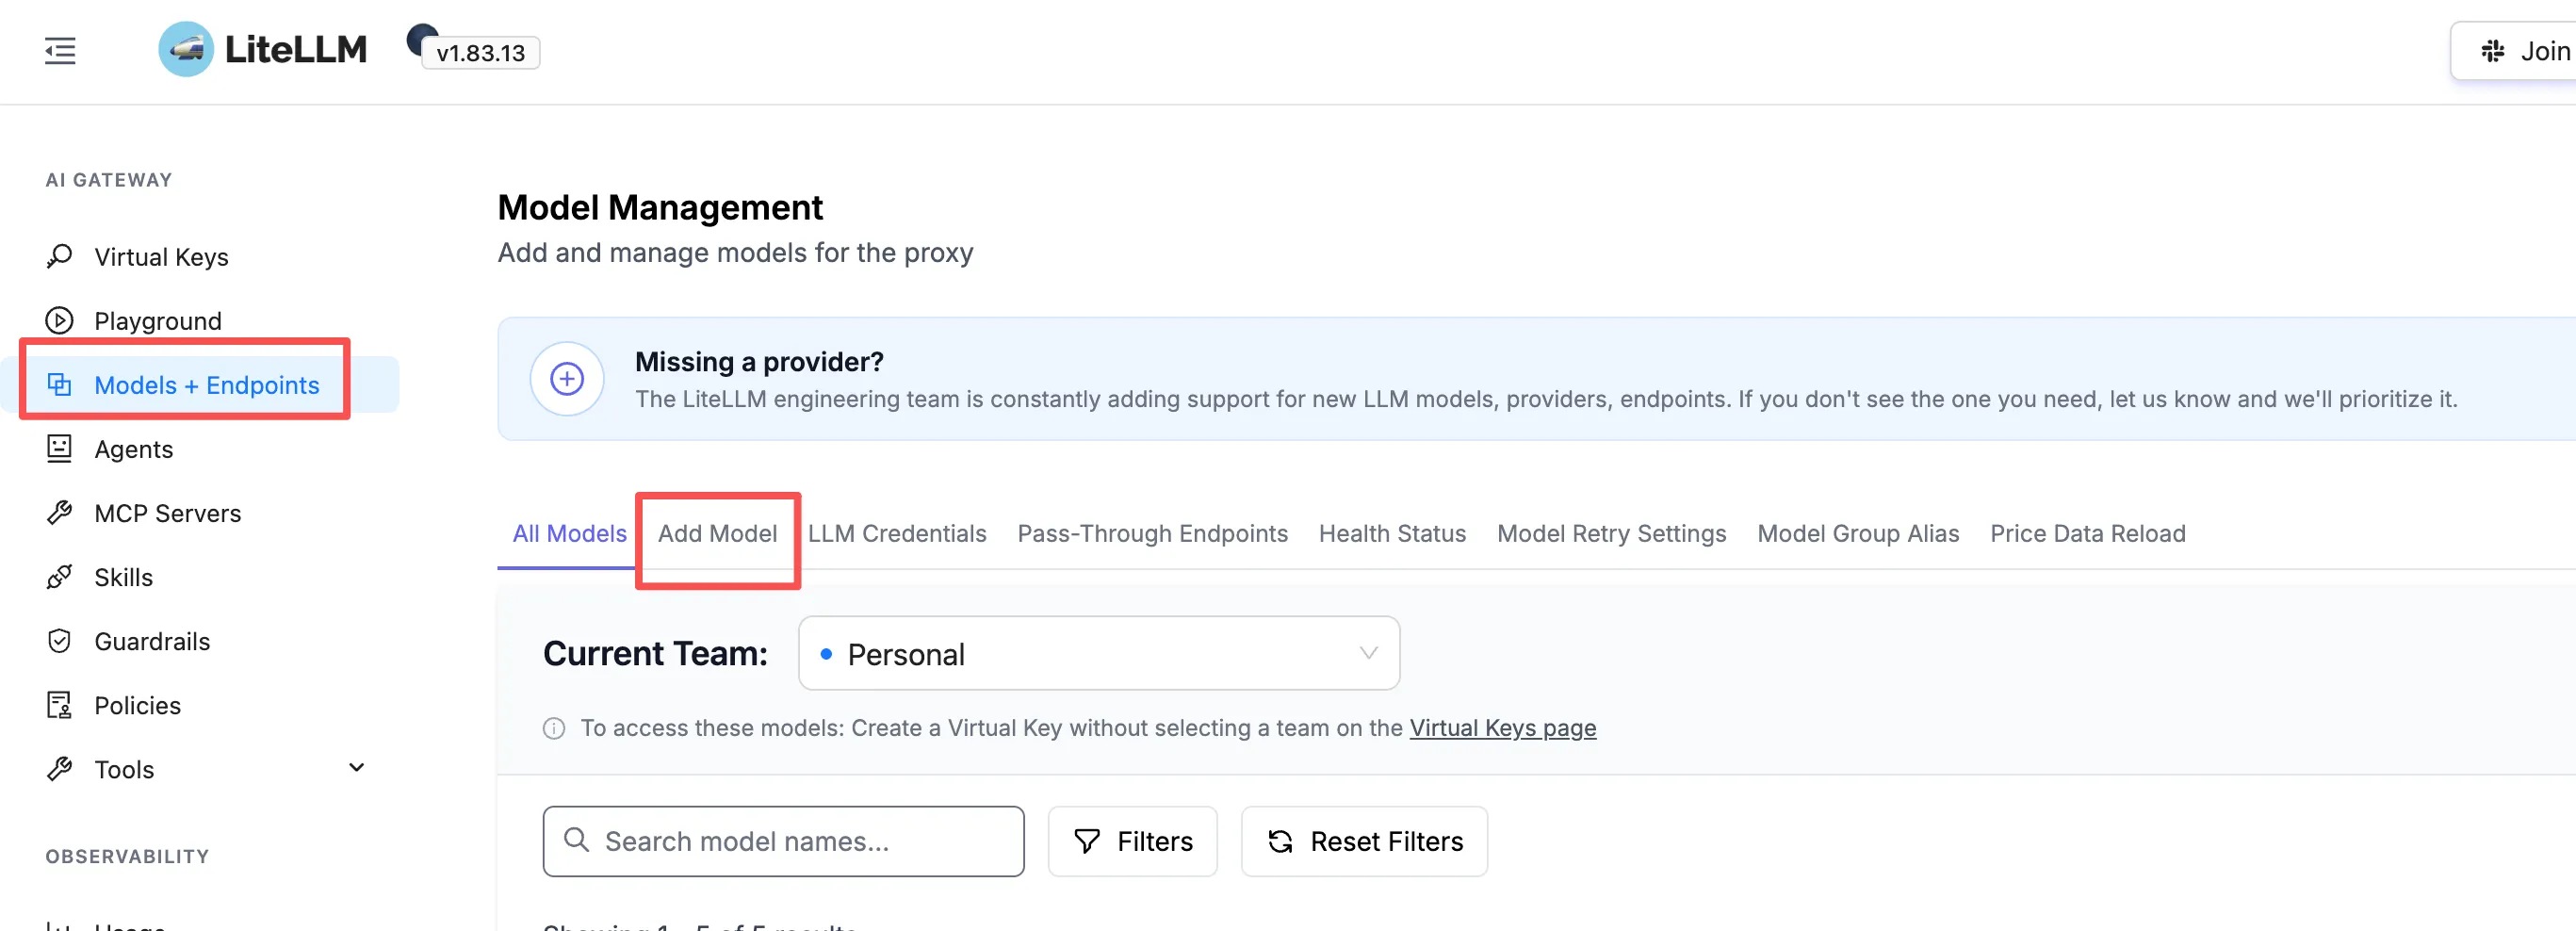Open the Pass-Through Endpoints tab

point(1152,534)
